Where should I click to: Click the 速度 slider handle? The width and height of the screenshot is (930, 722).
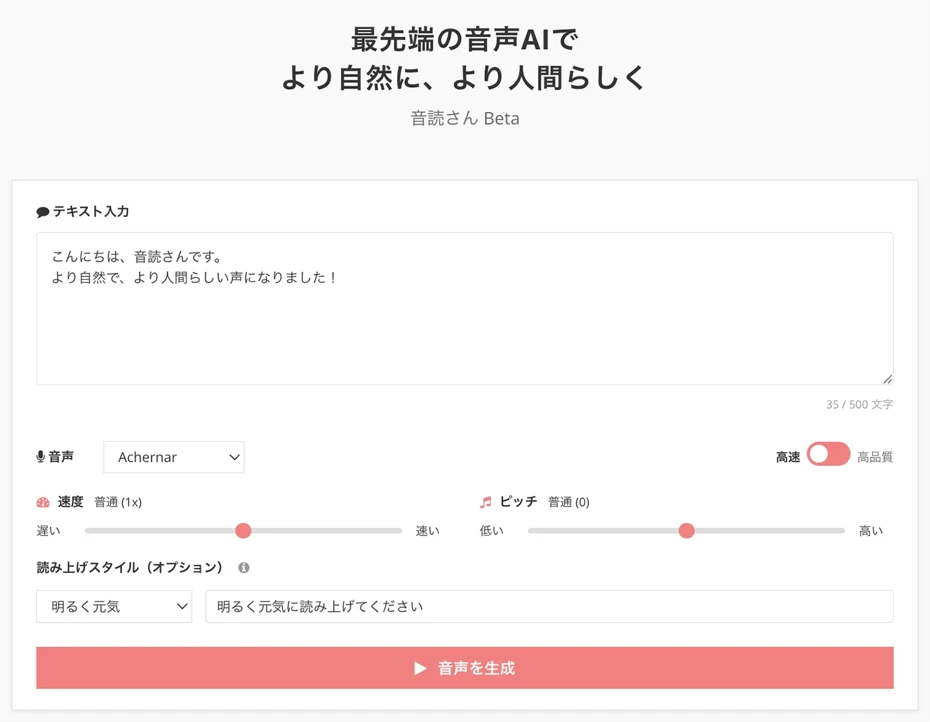(x=243, y=531)
